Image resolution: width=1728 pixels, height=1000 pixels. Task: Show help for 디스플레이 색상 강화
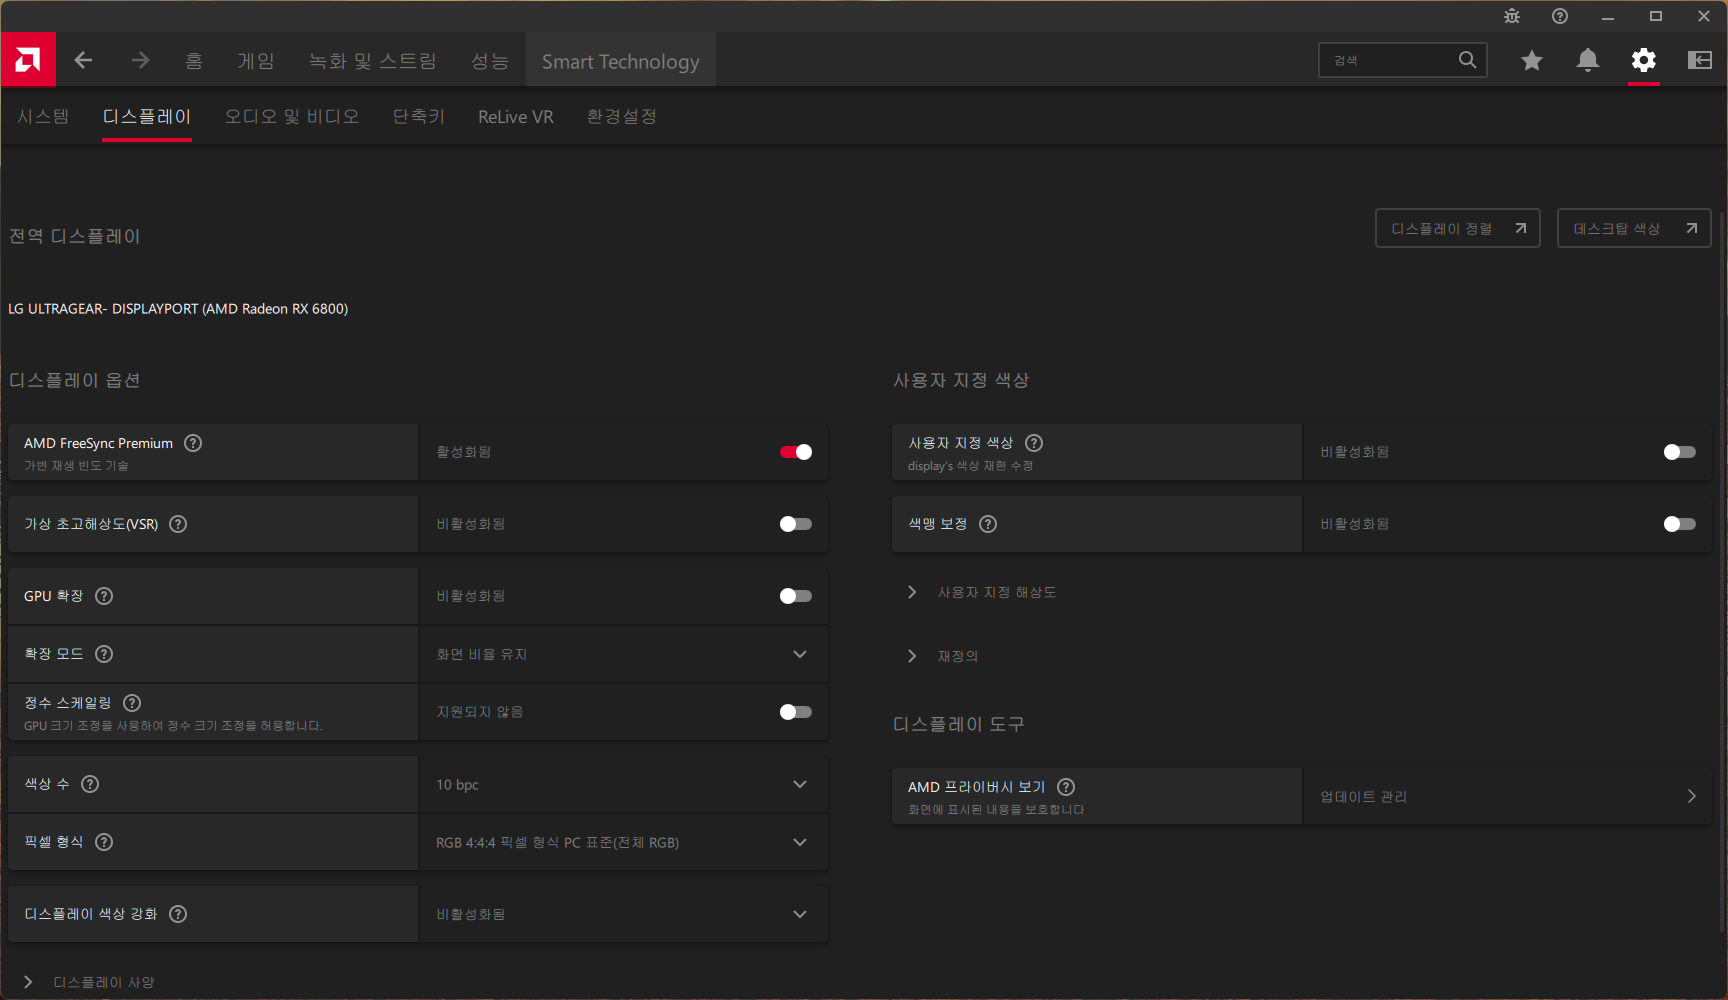pos(178,914)
